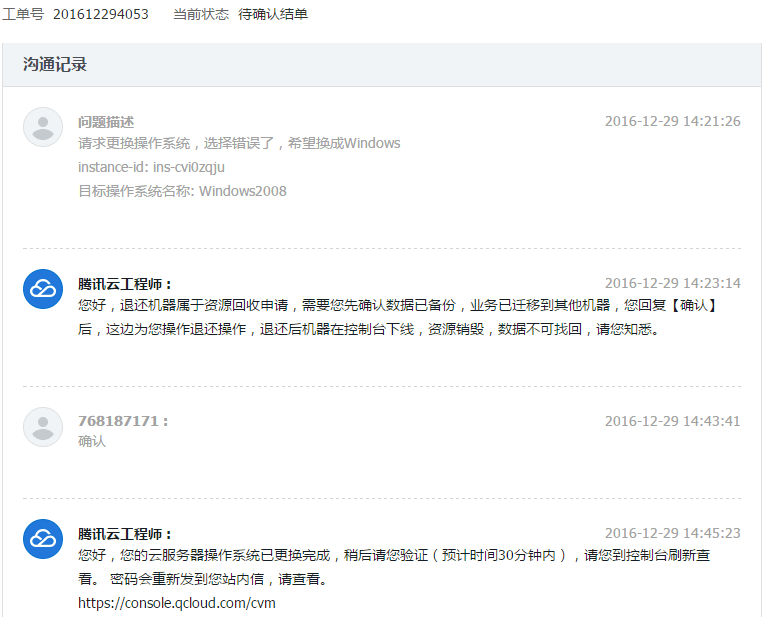
Task: Click the gray avatar next to 768187171
Action: click(x=43, y=427)
